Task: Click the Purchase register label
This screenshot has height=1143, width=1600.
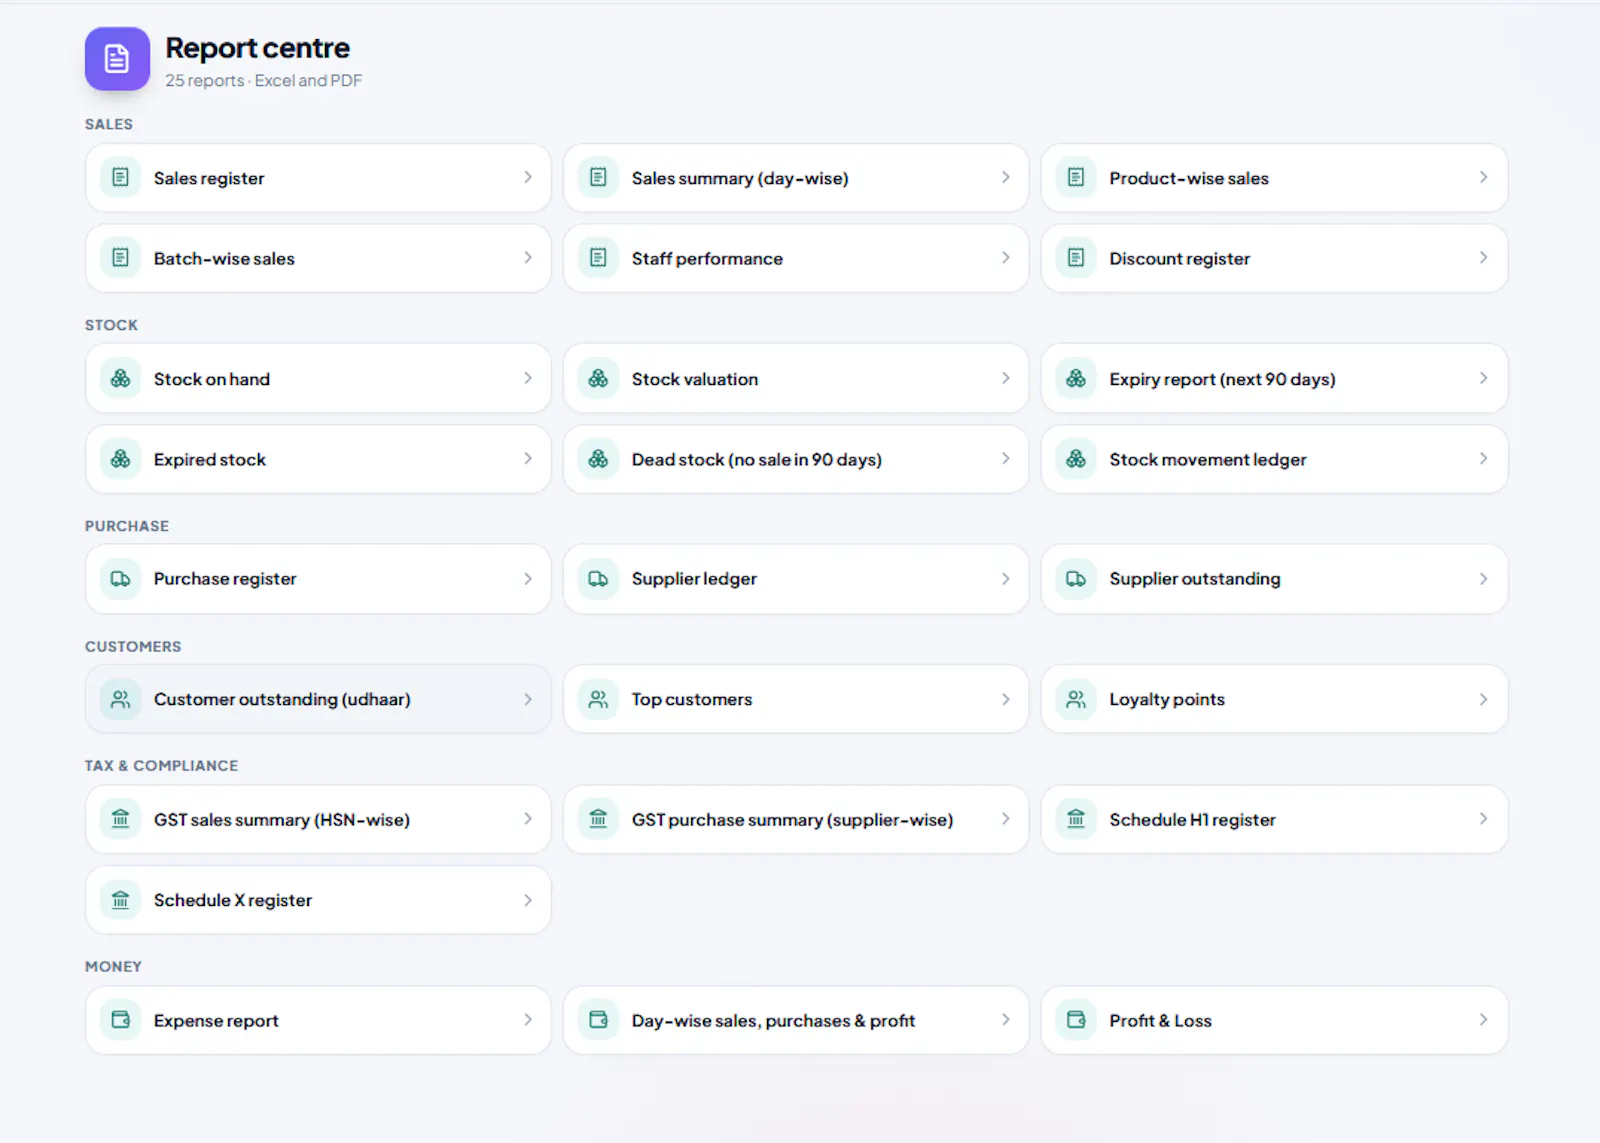Action: pyautogui.click(x=225, y=579)
